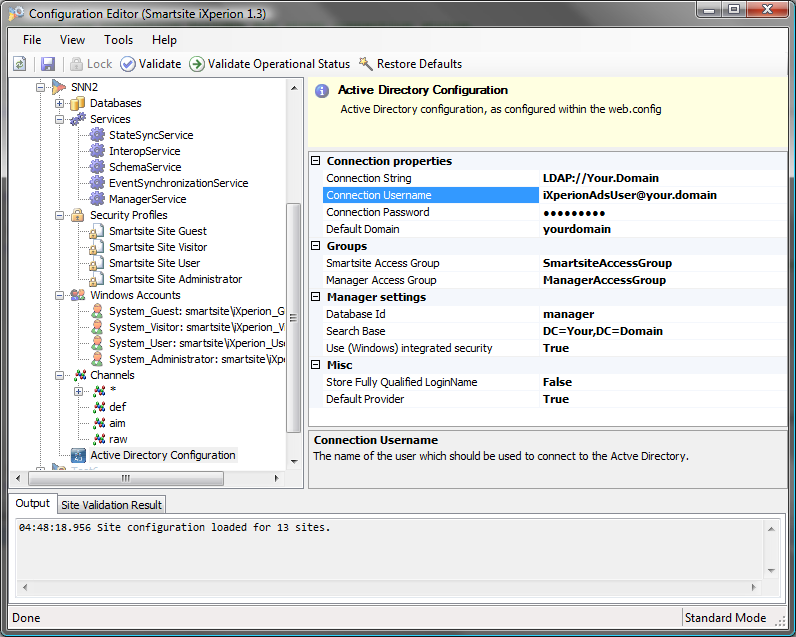Expand the Databases tree node
Screen dimensions: 796x637
coord(59,104)
